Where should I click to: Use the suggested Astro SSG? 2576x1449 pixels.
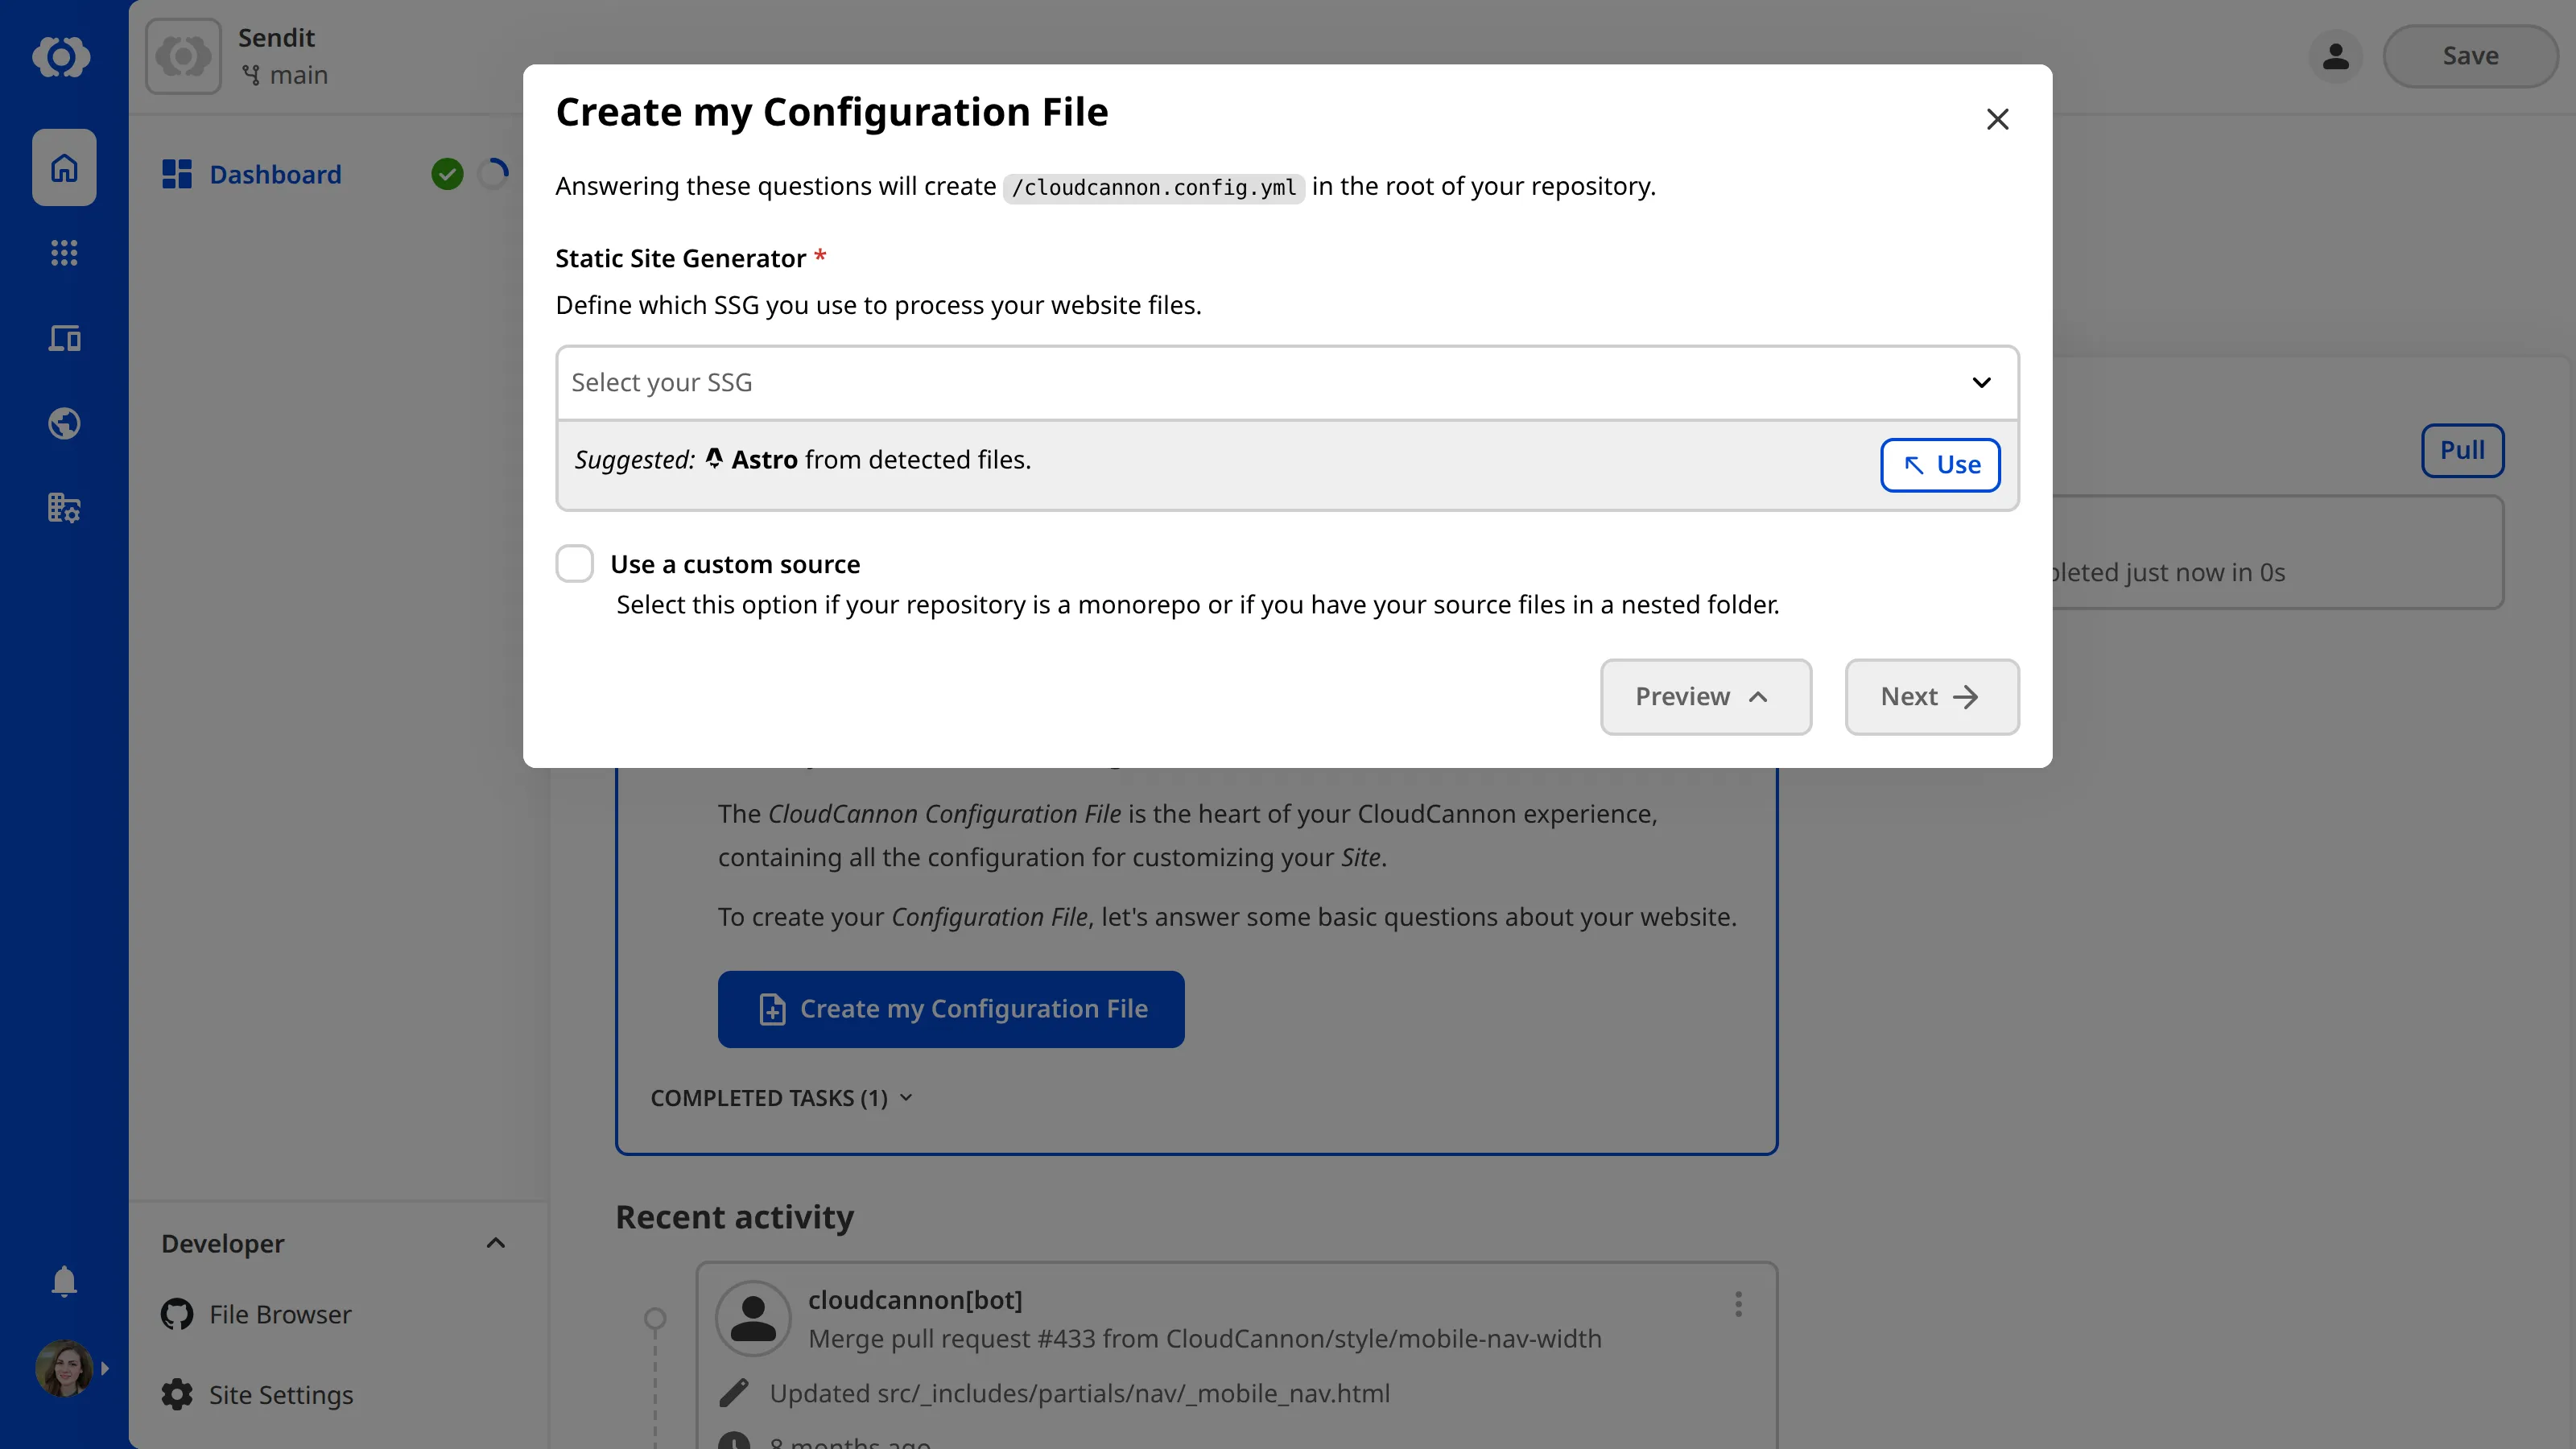point(1939,464)
